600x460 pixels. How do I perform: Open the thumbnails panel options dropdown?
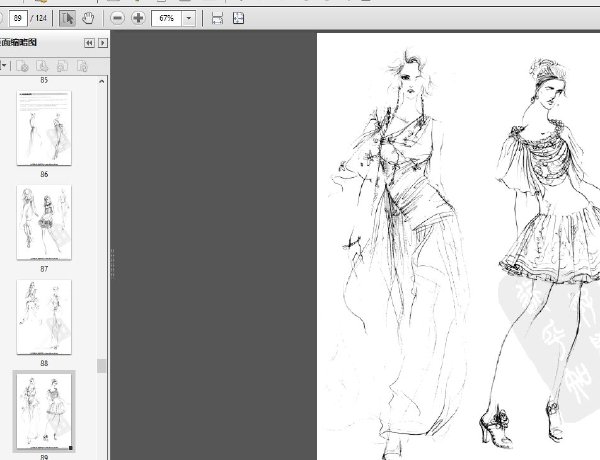tap(3, 66)
